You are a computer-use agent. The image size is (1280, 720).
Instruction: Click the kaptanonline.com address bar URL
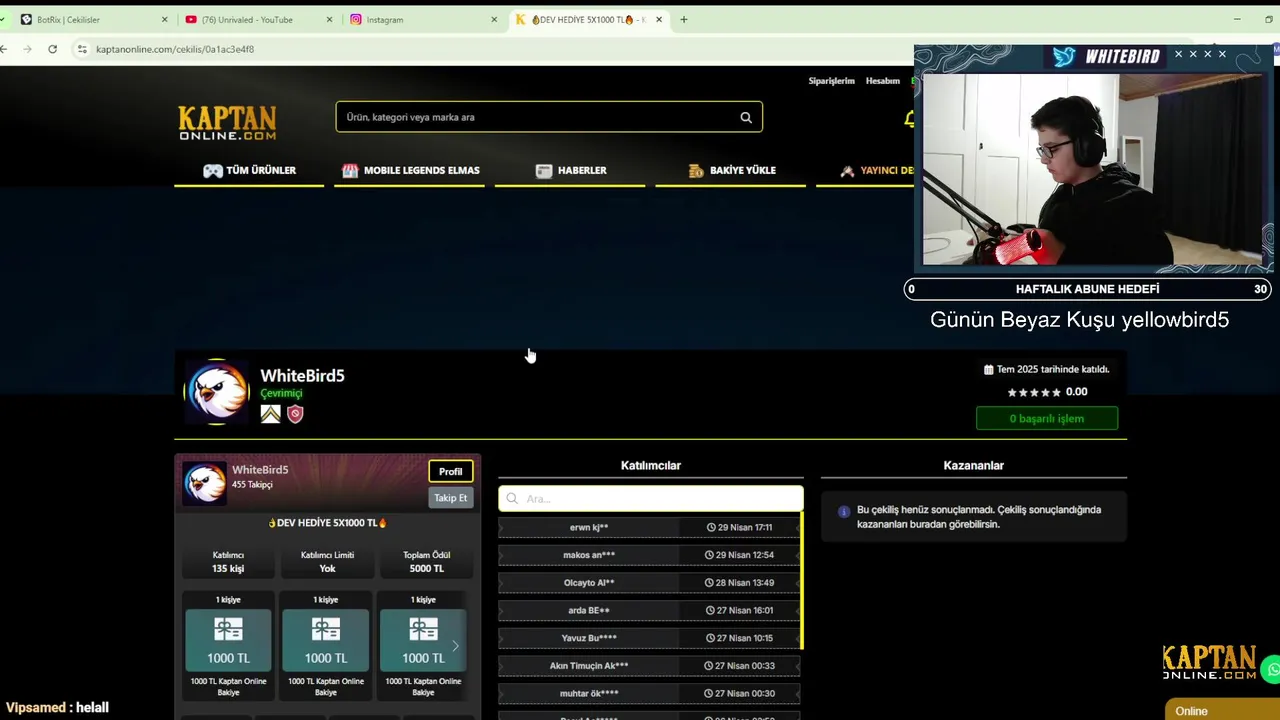click(175, 49)
